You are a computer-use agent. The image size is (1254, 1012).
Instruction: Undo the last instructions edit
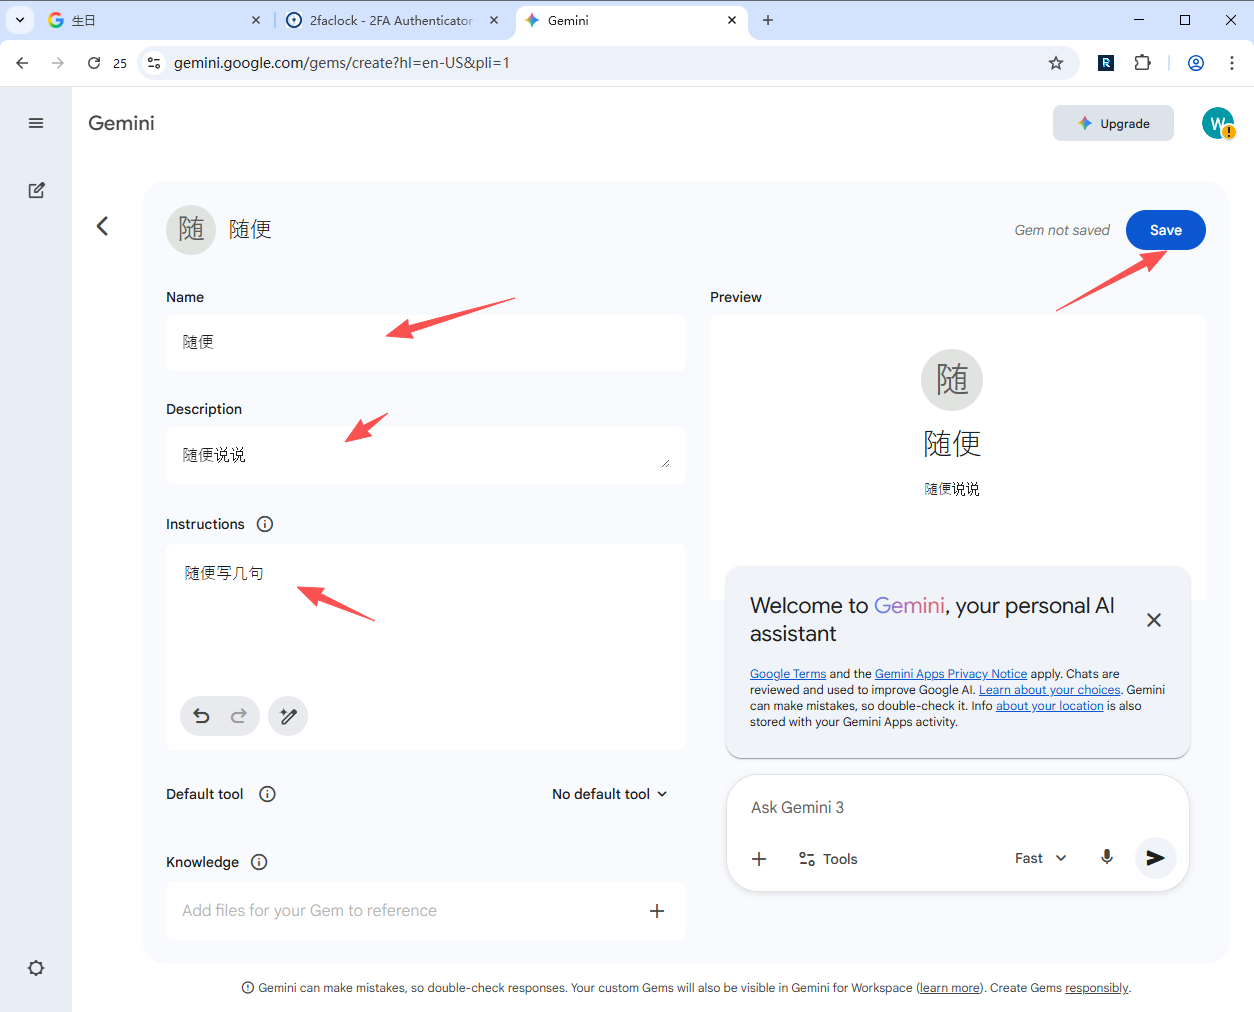pyautogui.click(x=201, y=716)
